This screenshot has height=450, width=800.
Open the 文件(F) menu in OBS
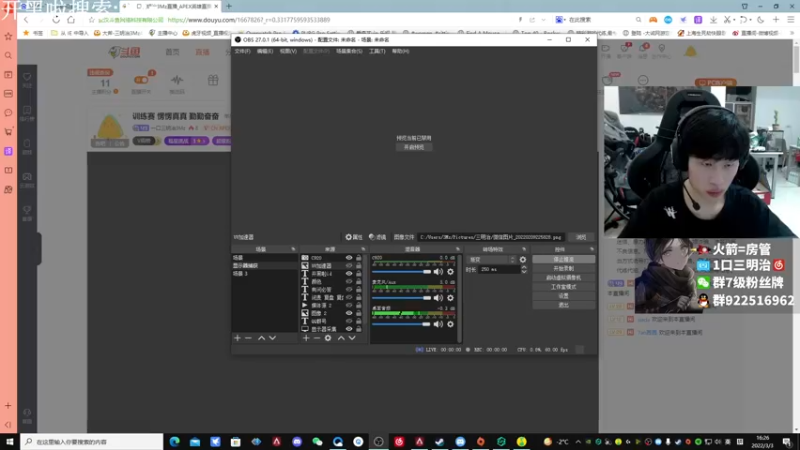242,51
